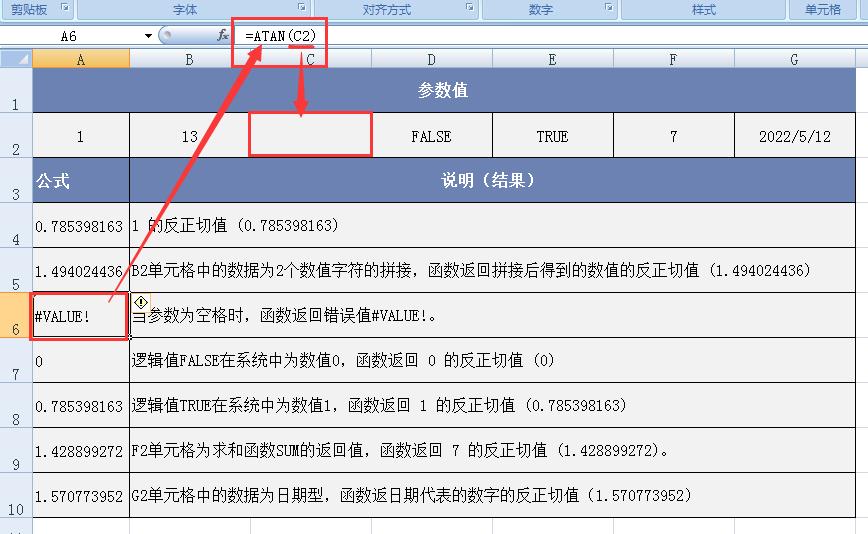Select column D header
This screenshot has width=868, height=534.
[x=432, y=59]
